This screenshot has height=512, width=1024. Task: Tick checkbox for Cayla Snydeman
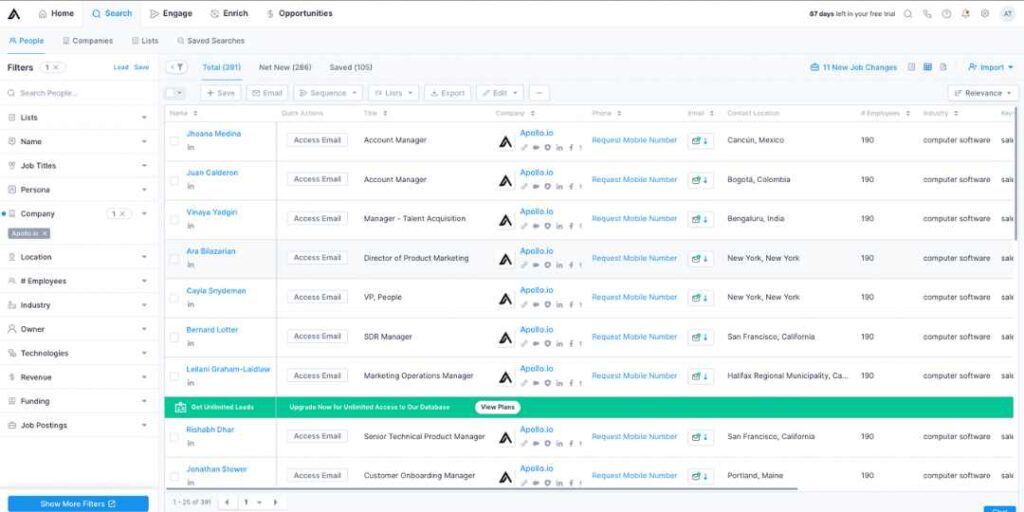pyautogui.click(x=174, y=298)
